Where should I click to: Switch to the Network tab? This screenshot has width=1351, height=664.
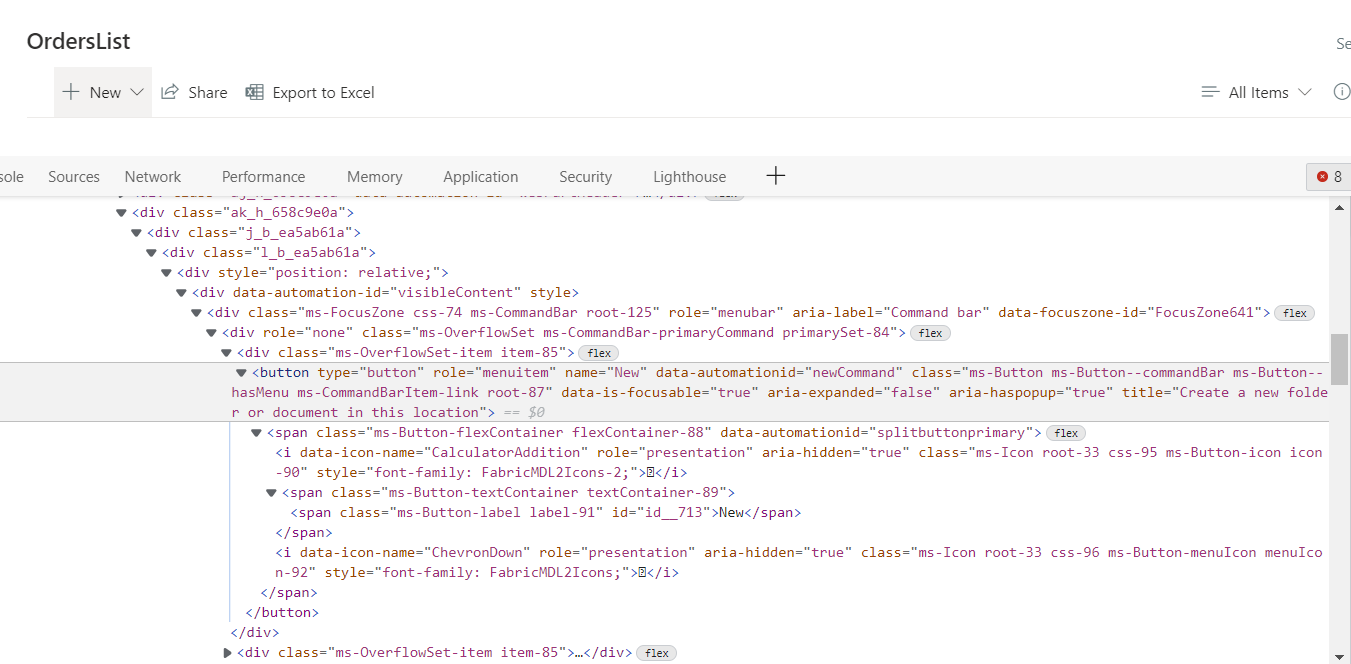pos(152,176)
